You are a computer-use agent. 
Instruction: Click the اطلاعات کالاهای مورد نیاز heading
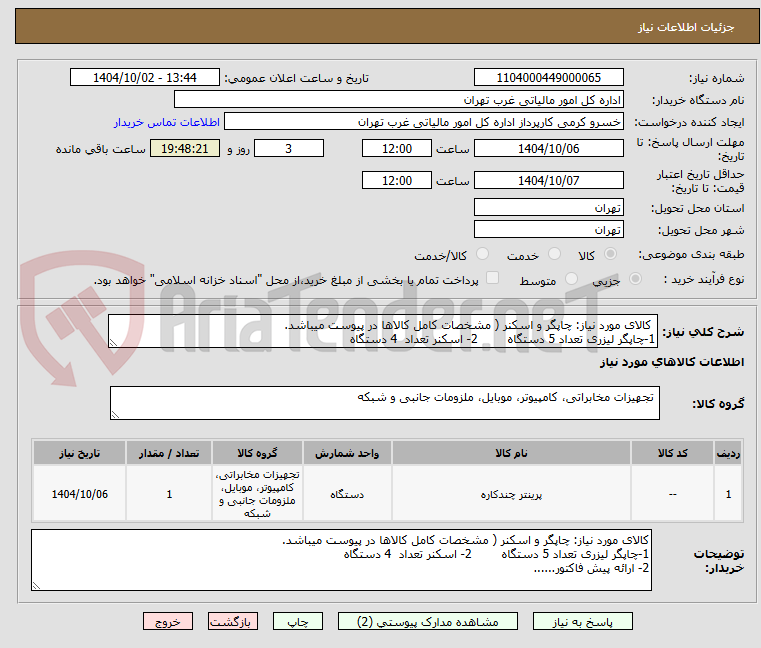672,362
